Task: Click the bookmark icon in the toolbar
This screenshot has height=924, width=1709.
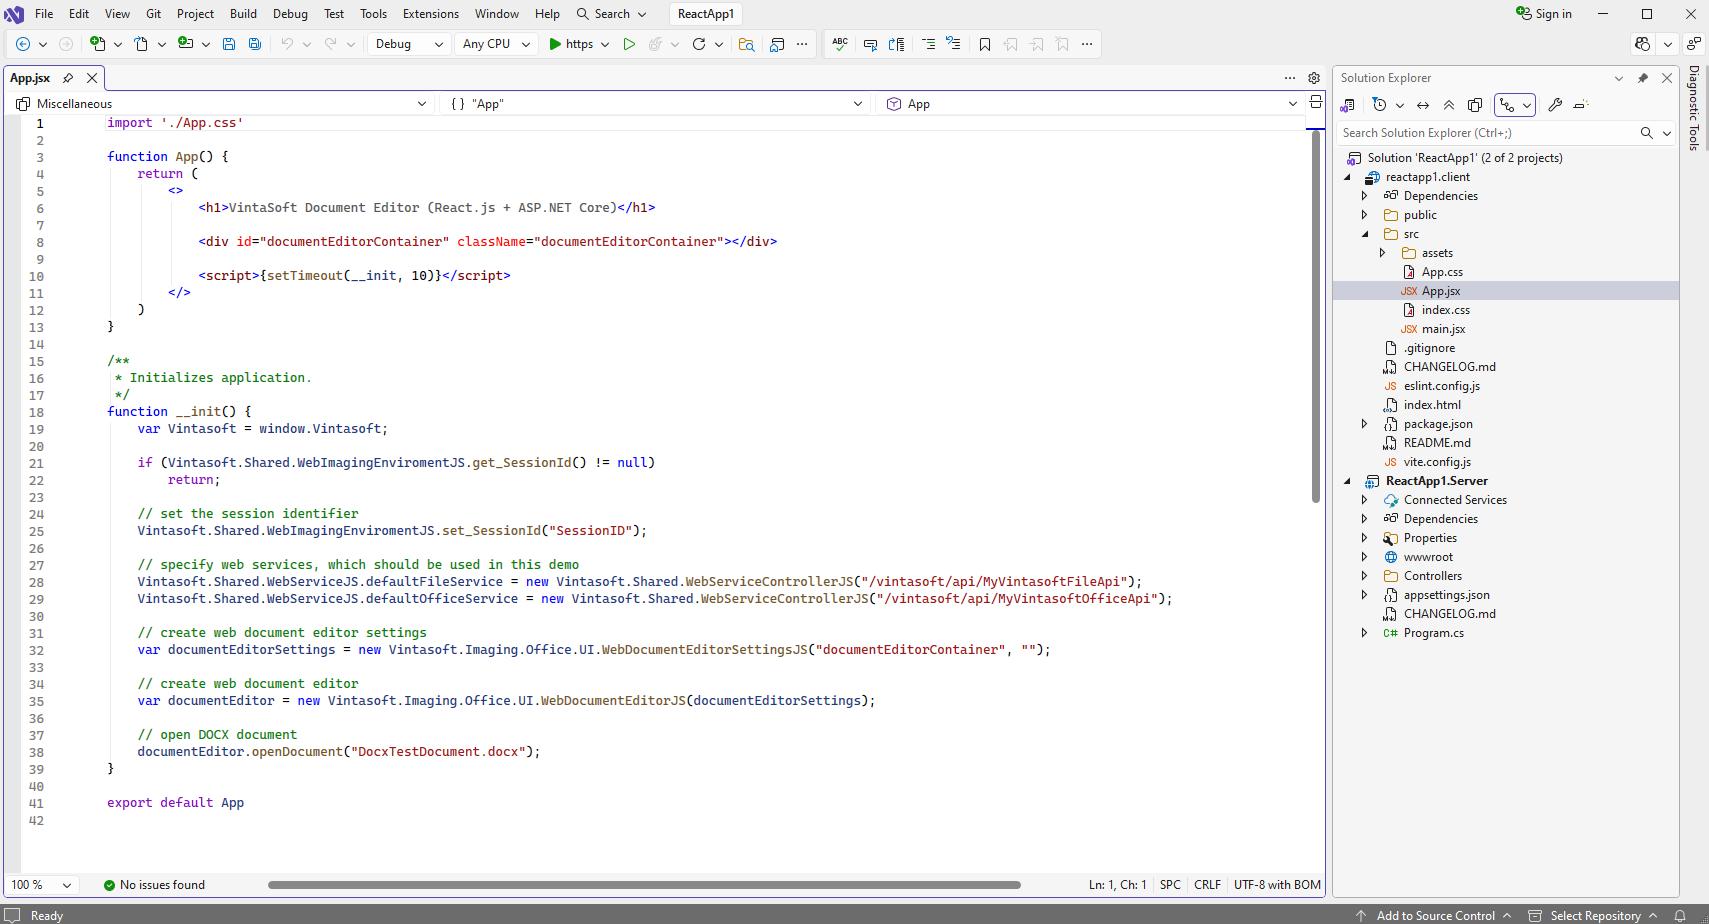Action: click(x=985, y=44)
